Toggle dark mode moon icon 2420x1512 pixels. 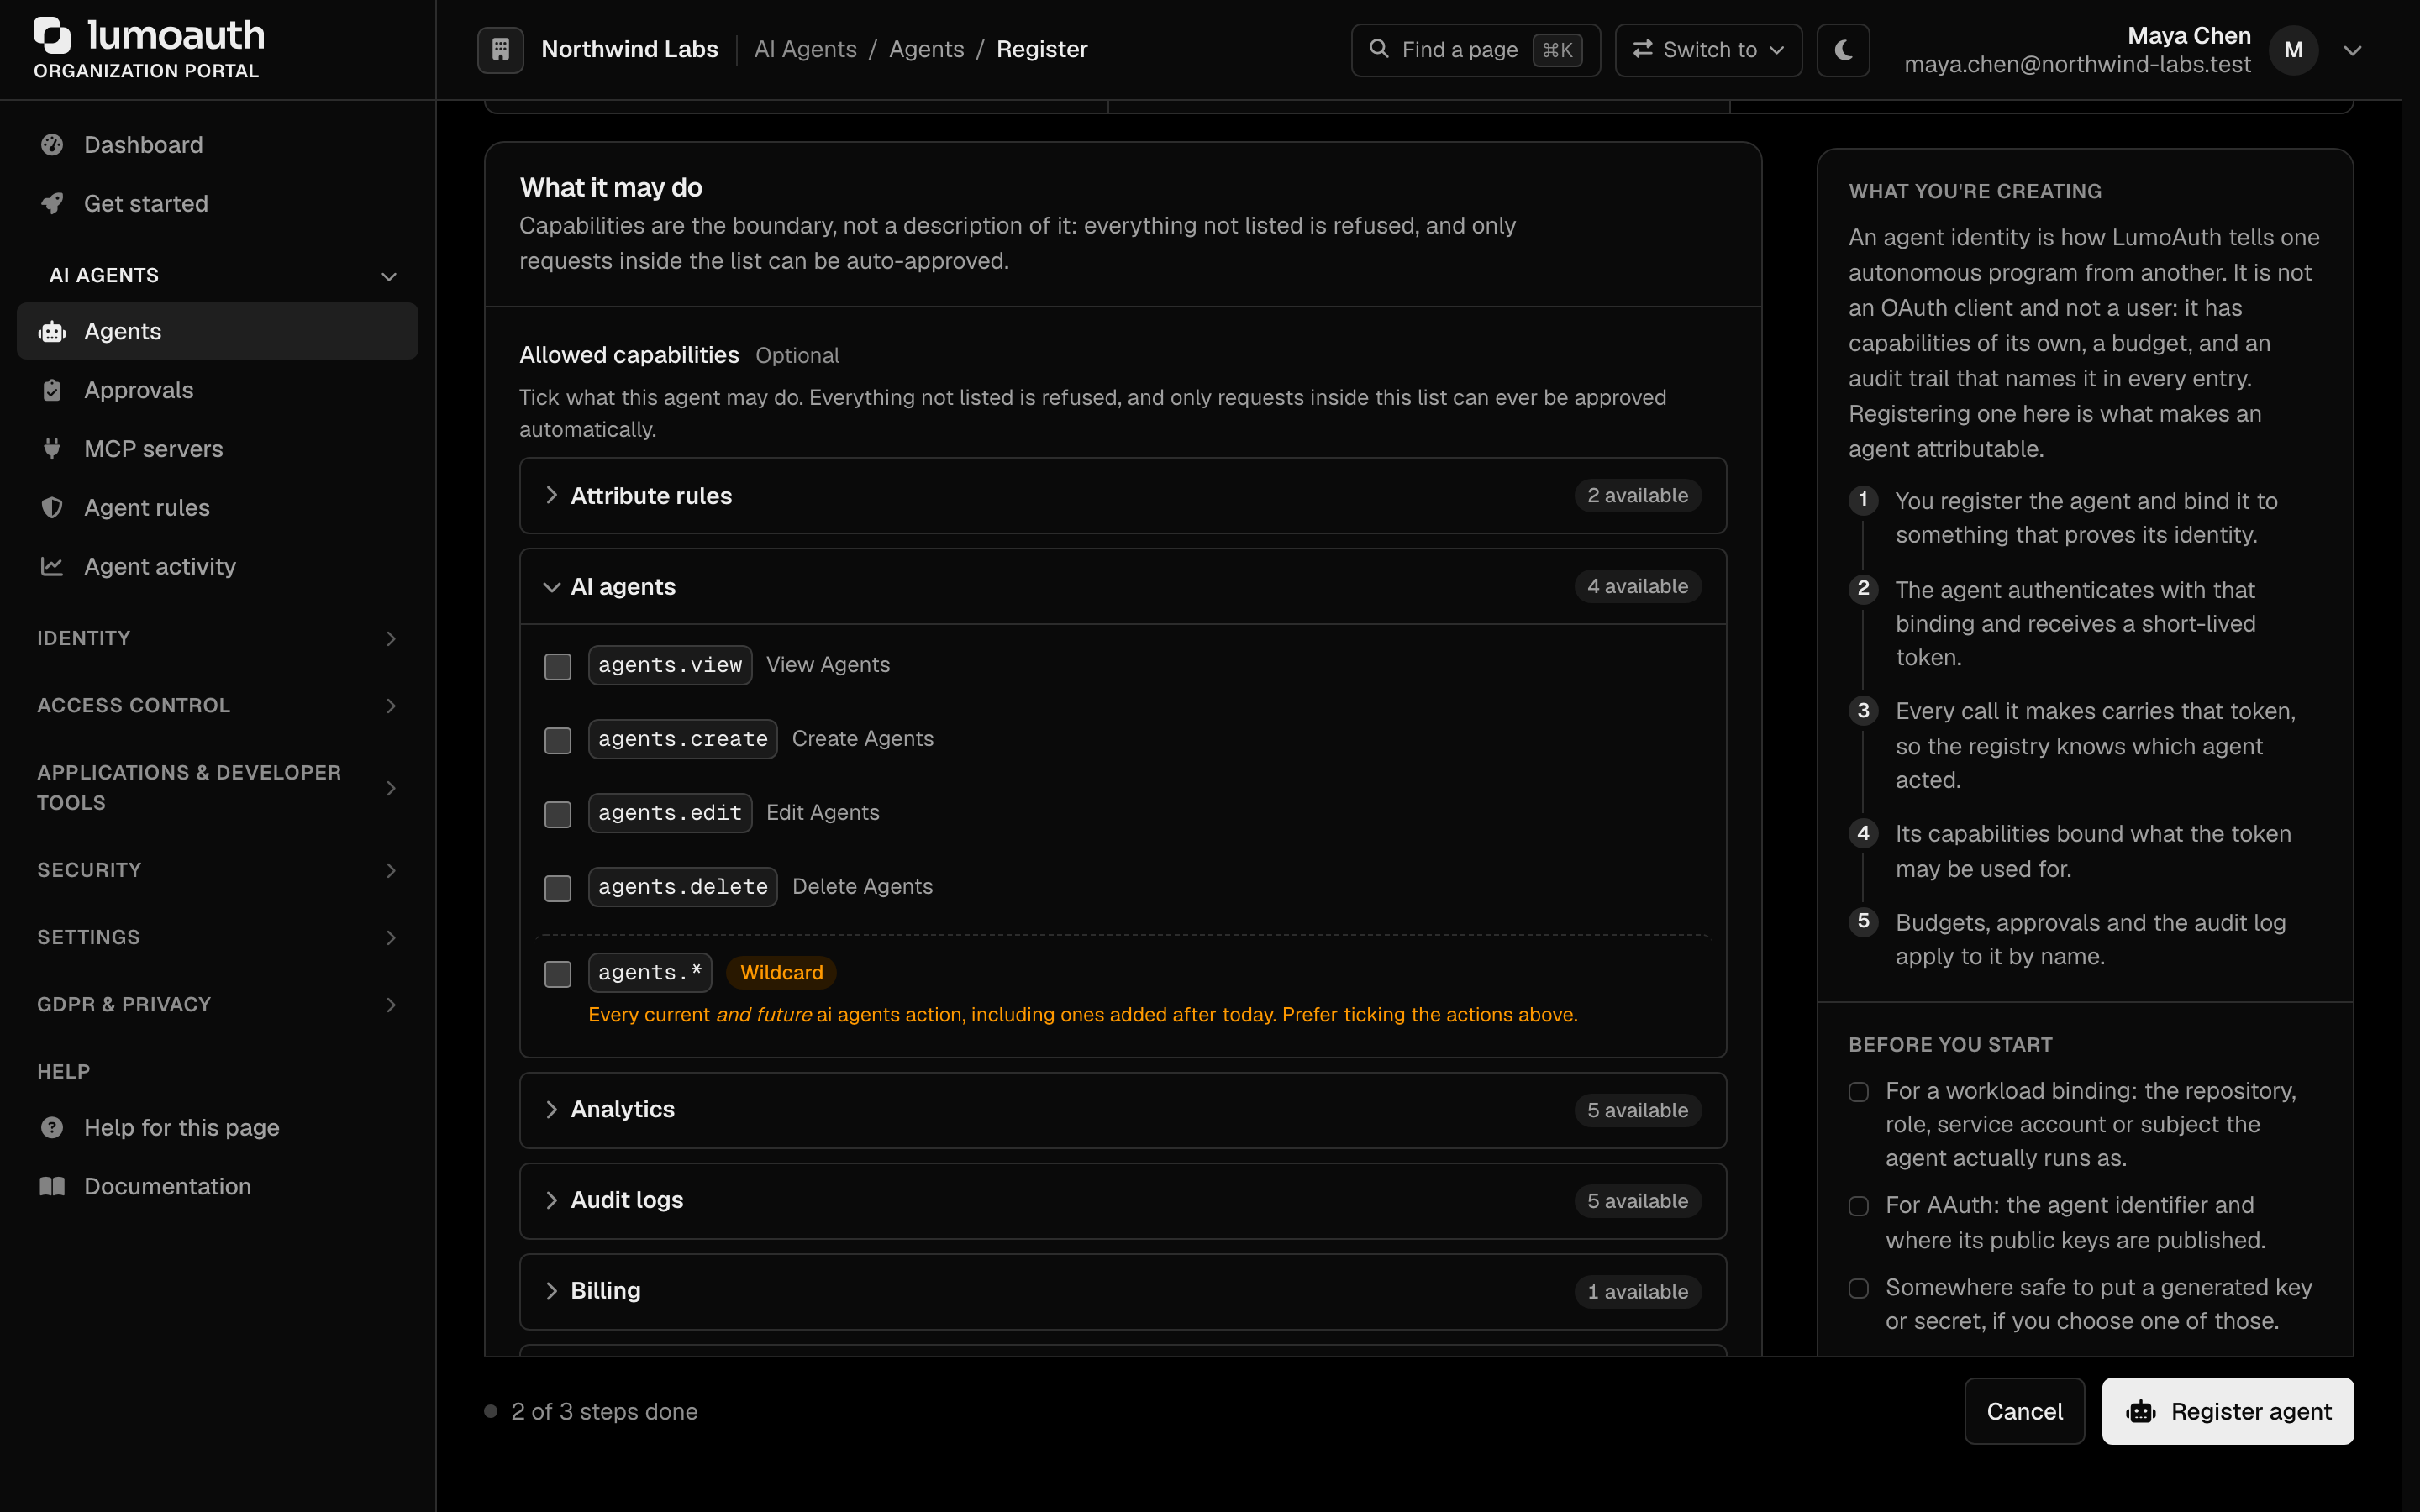[x=1843, y=49]
